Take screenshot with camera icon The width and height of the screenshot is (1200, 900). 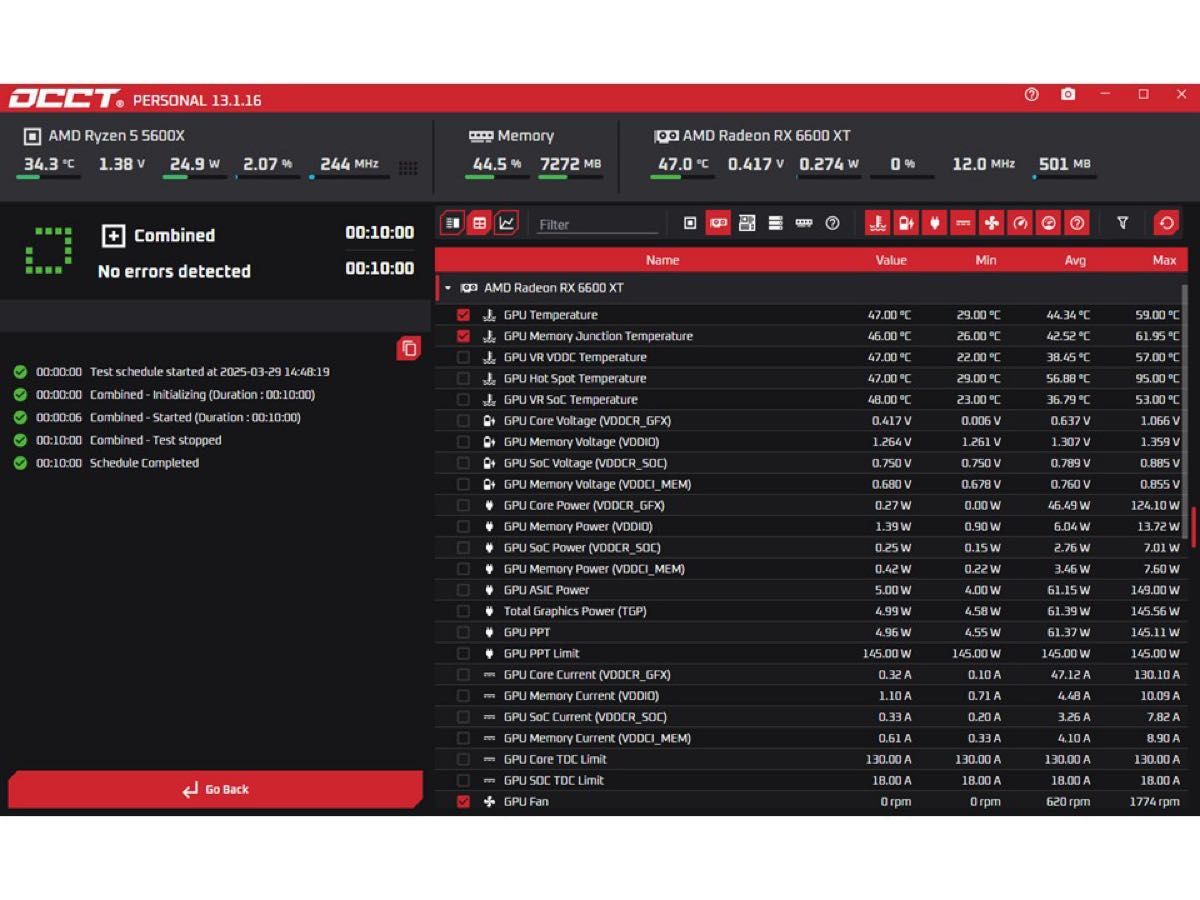coord(1068,95)
